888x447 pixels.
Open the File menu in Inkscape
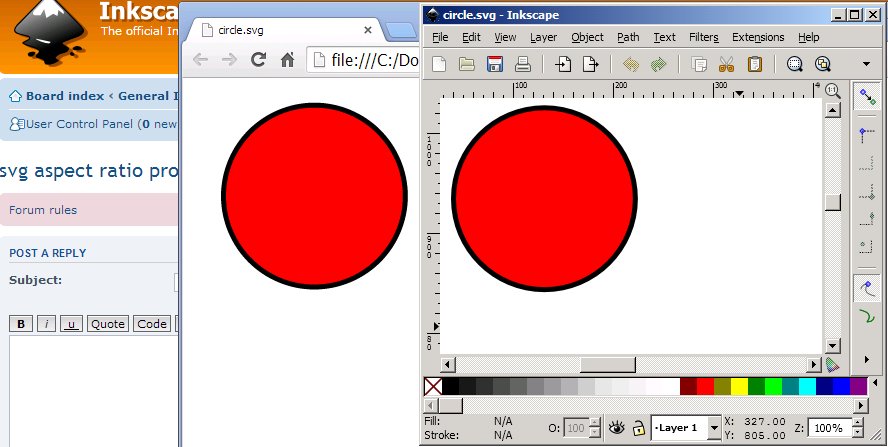click(x=440, y=37)
